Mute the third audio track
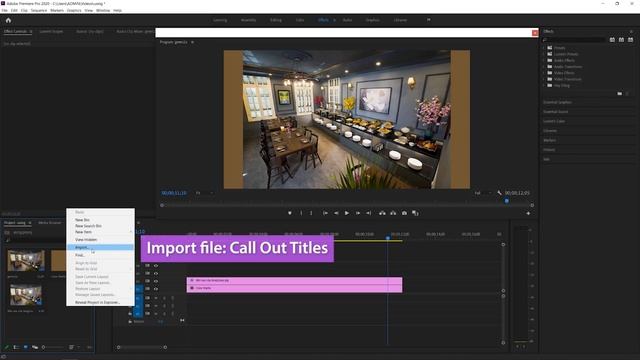640x360 pixels. (156, 313)
